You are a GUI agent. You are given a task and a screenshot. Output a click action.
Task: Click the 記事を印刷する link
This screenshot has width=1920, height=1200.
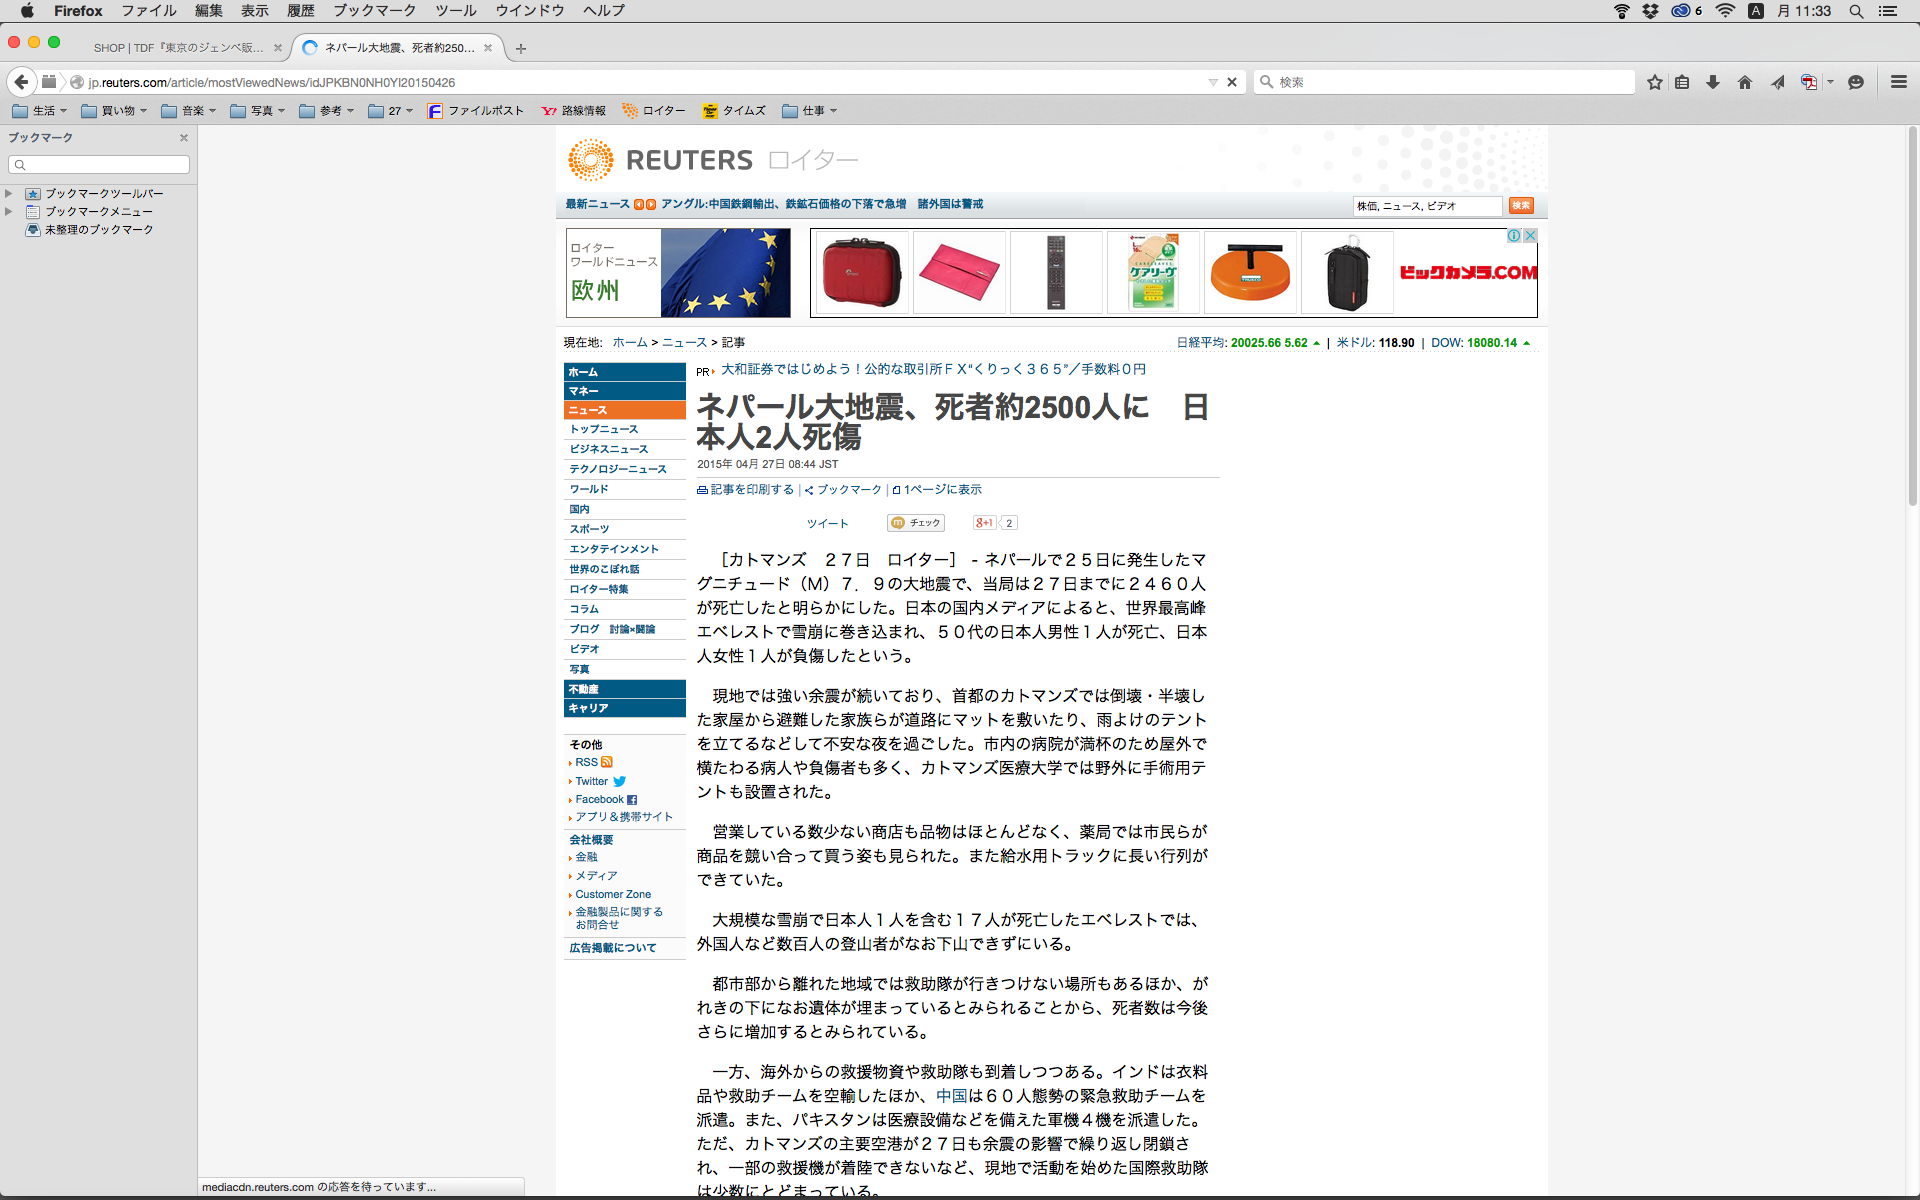[751, 490]
